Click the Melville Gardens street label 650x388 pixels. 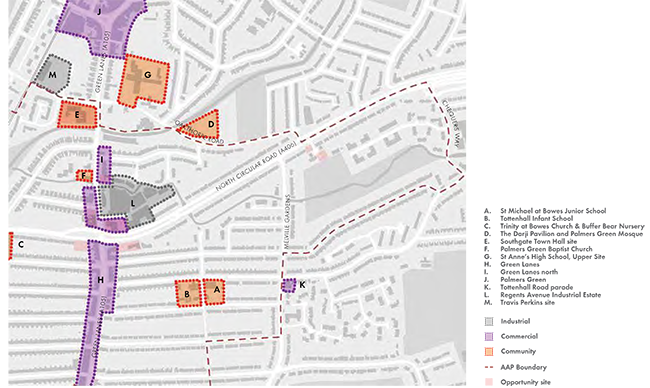click(287, 222)
